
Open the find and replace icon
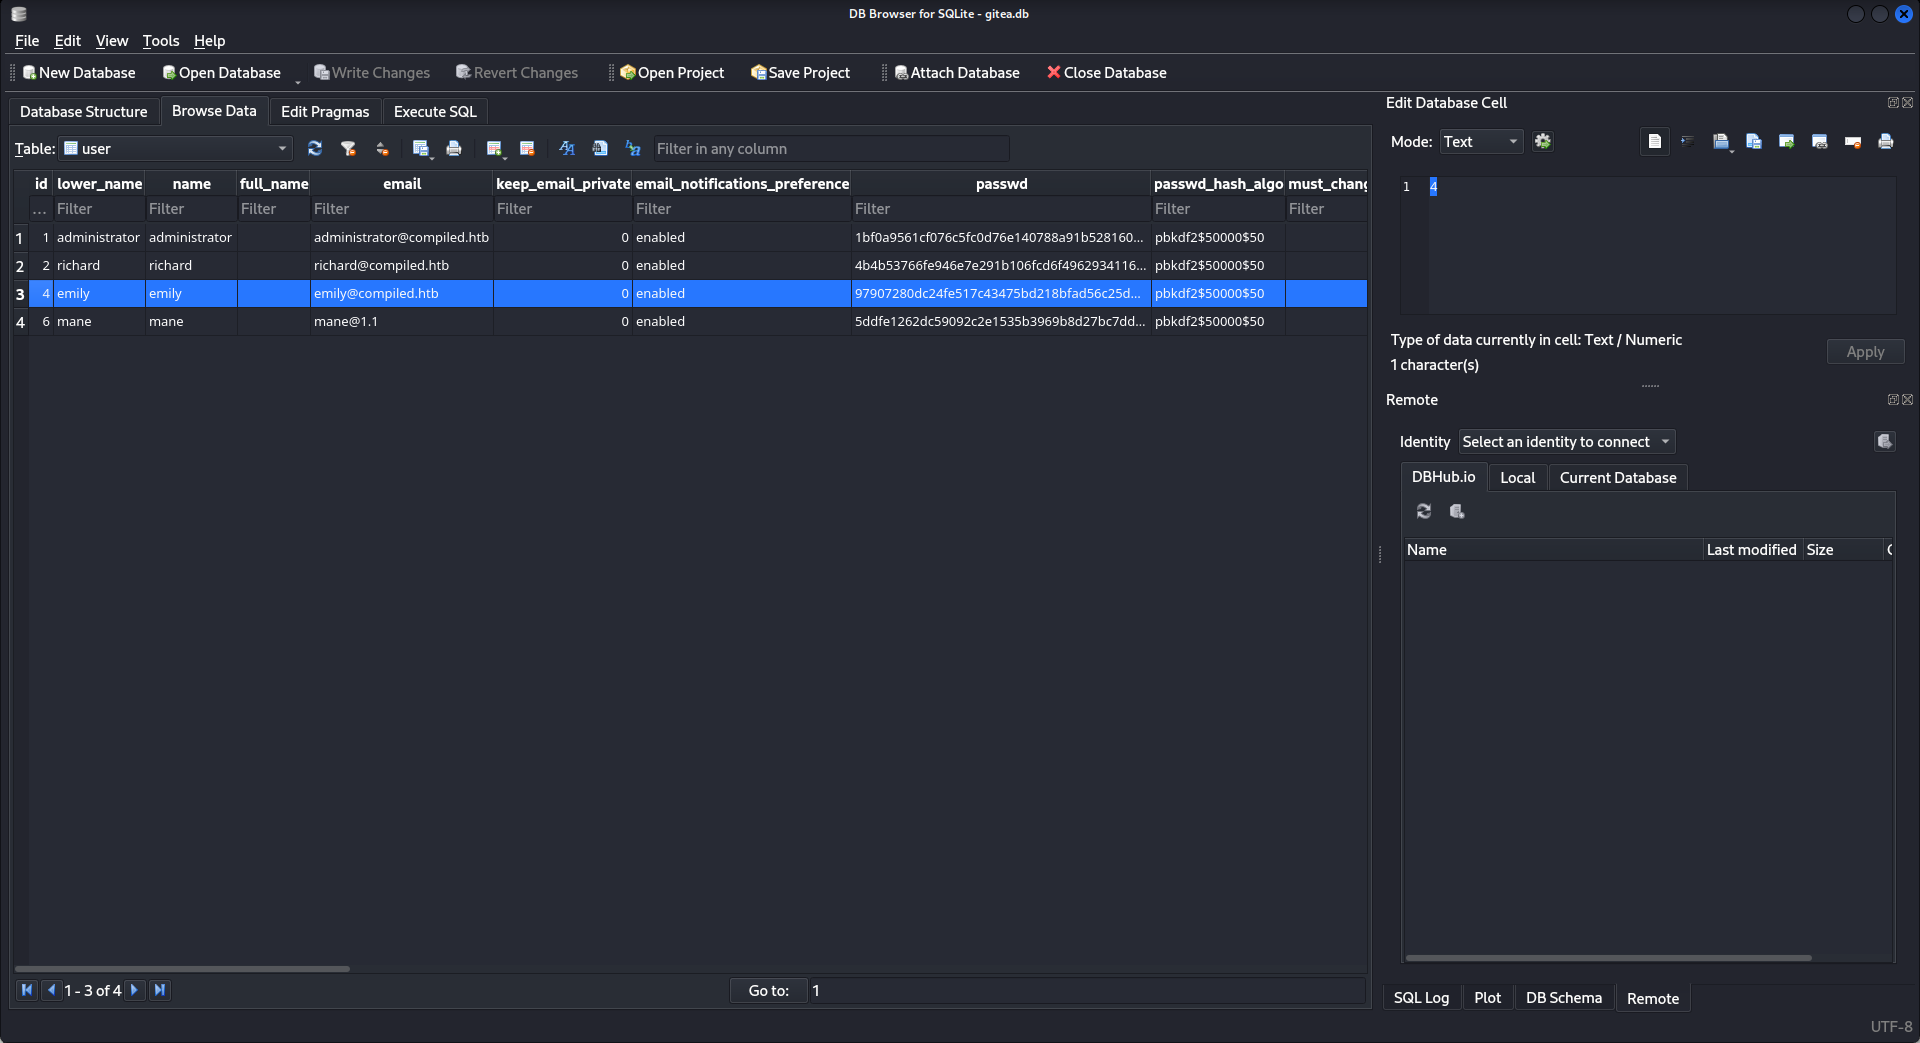[x=633, y=149]
